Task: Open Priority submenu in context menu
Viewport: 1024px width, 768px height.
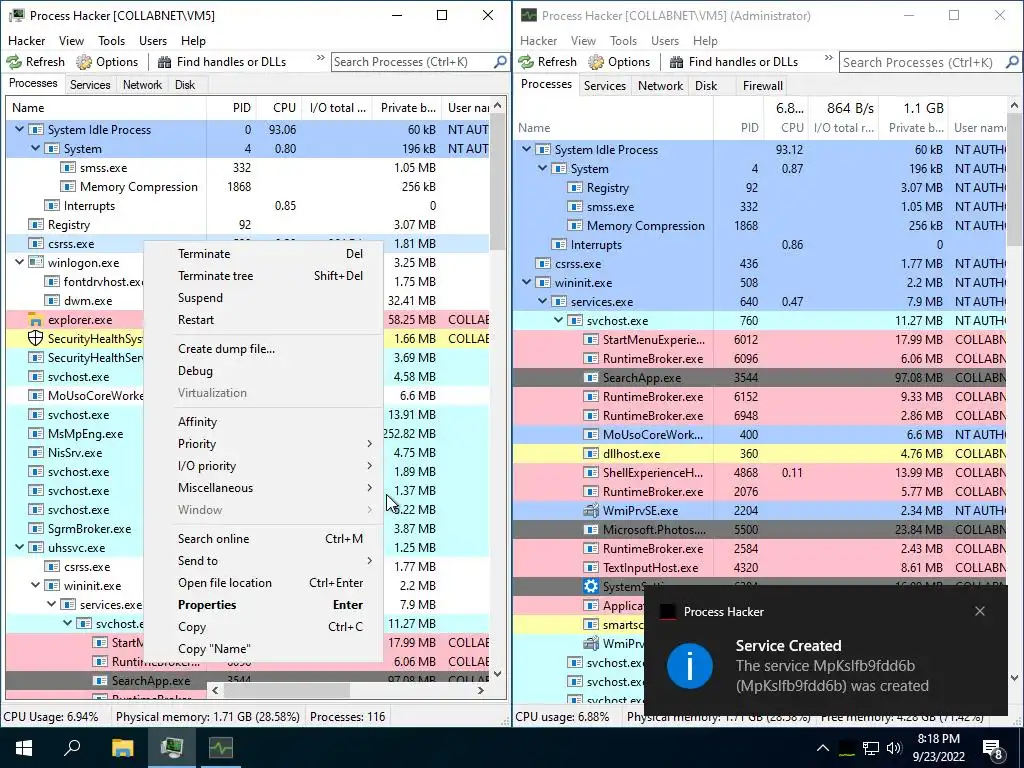Action: pos(263,443)
